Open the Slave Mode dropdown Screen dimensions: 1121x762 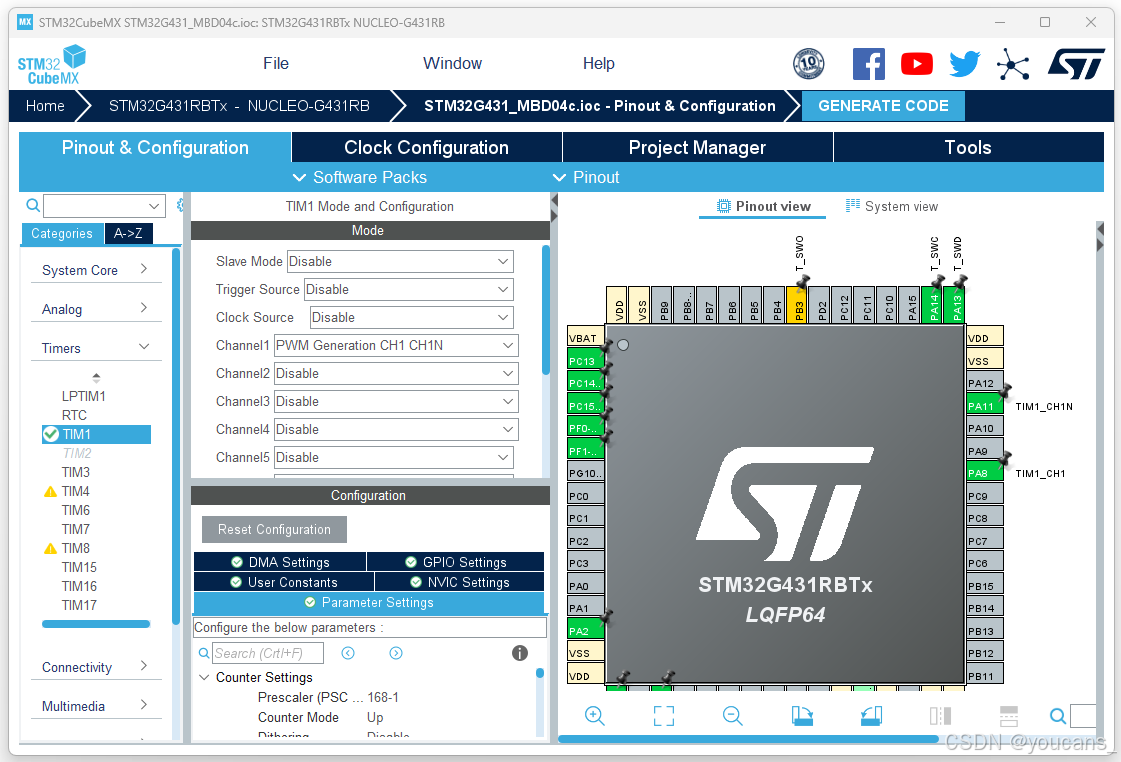tap(400, 262)
